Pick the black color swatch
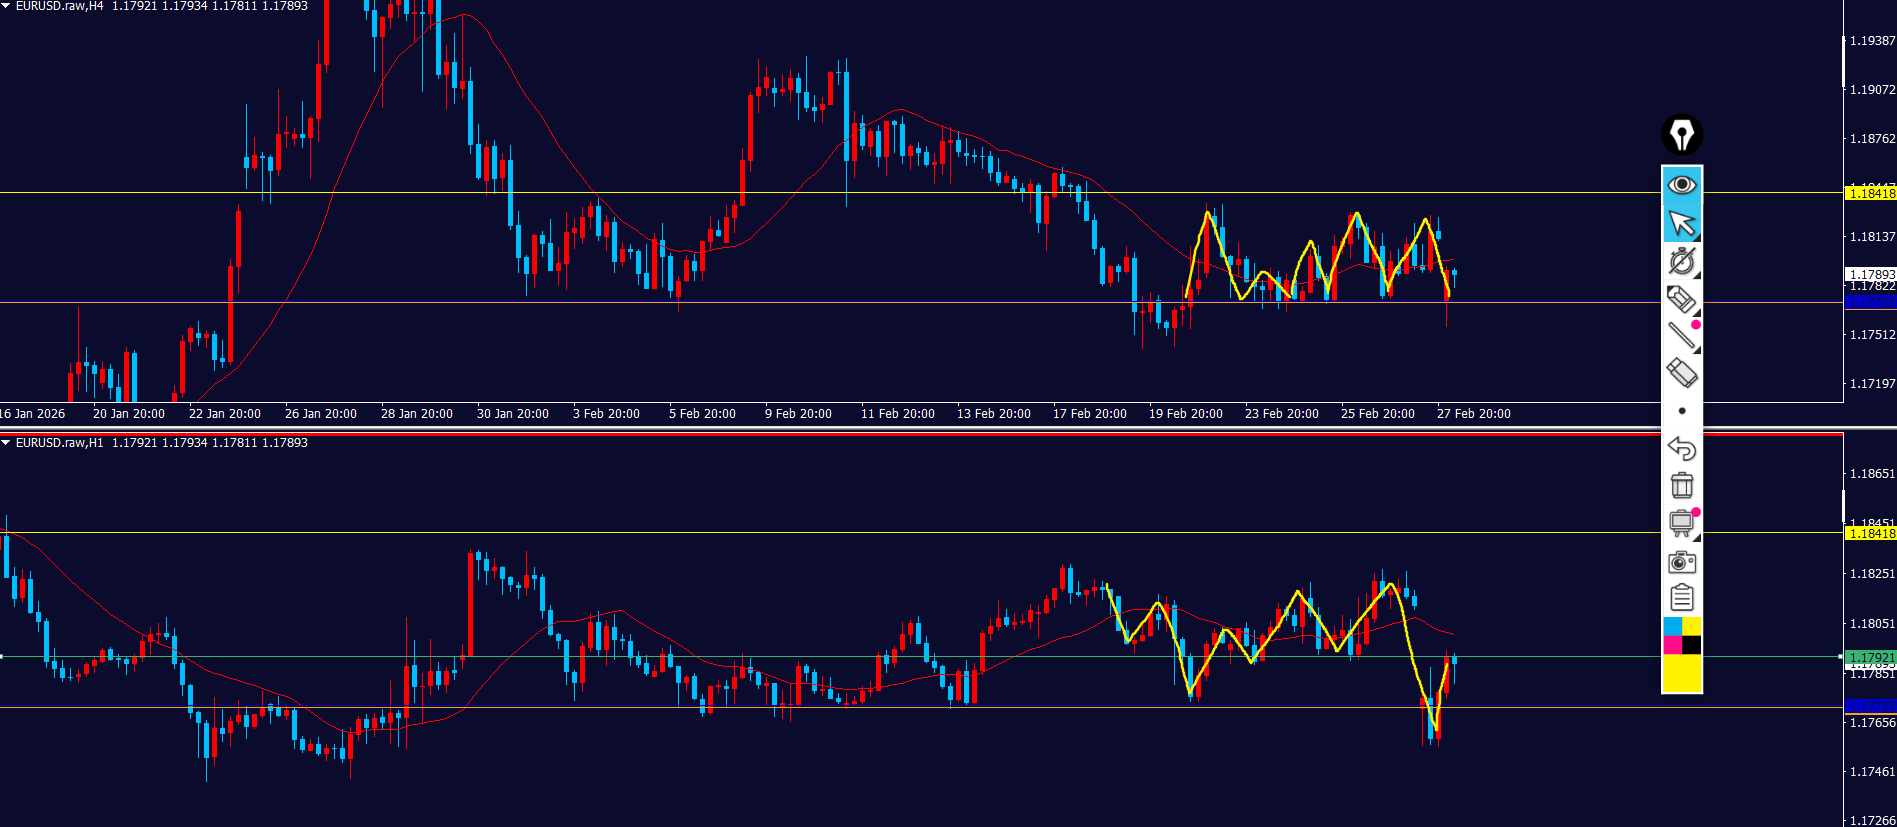This screenshot has width=1897, height=827. pyautogui.click(x=1692, y=644)
